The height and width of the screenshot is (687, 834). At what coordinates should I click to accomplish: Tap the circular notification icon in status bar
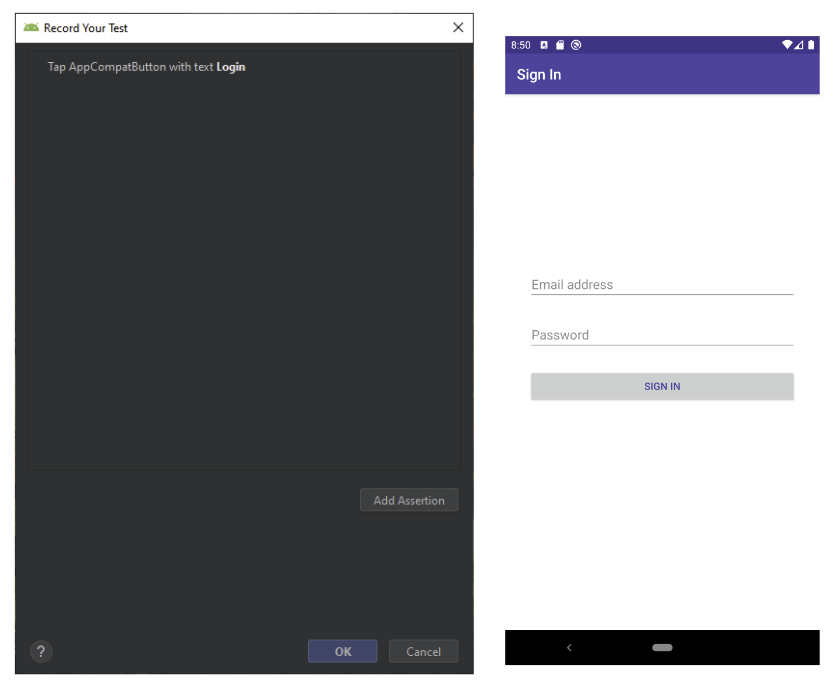click(576, 45)
